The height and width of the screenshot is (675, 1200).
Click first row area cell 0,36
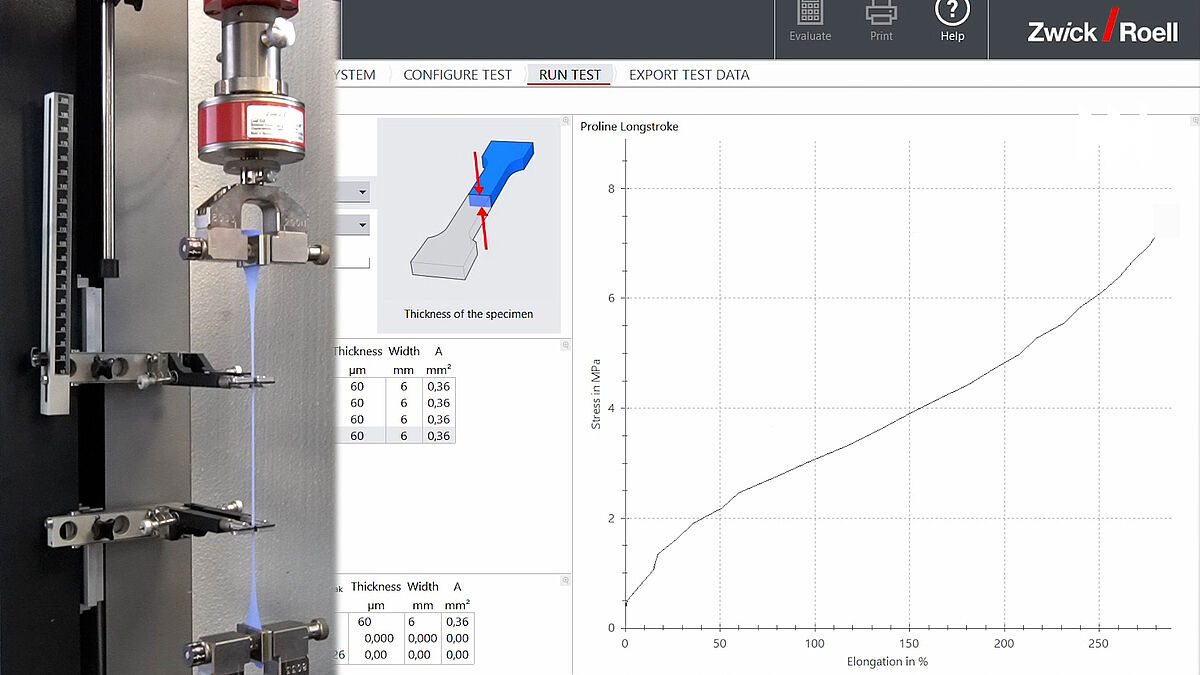tap(438, 385)
